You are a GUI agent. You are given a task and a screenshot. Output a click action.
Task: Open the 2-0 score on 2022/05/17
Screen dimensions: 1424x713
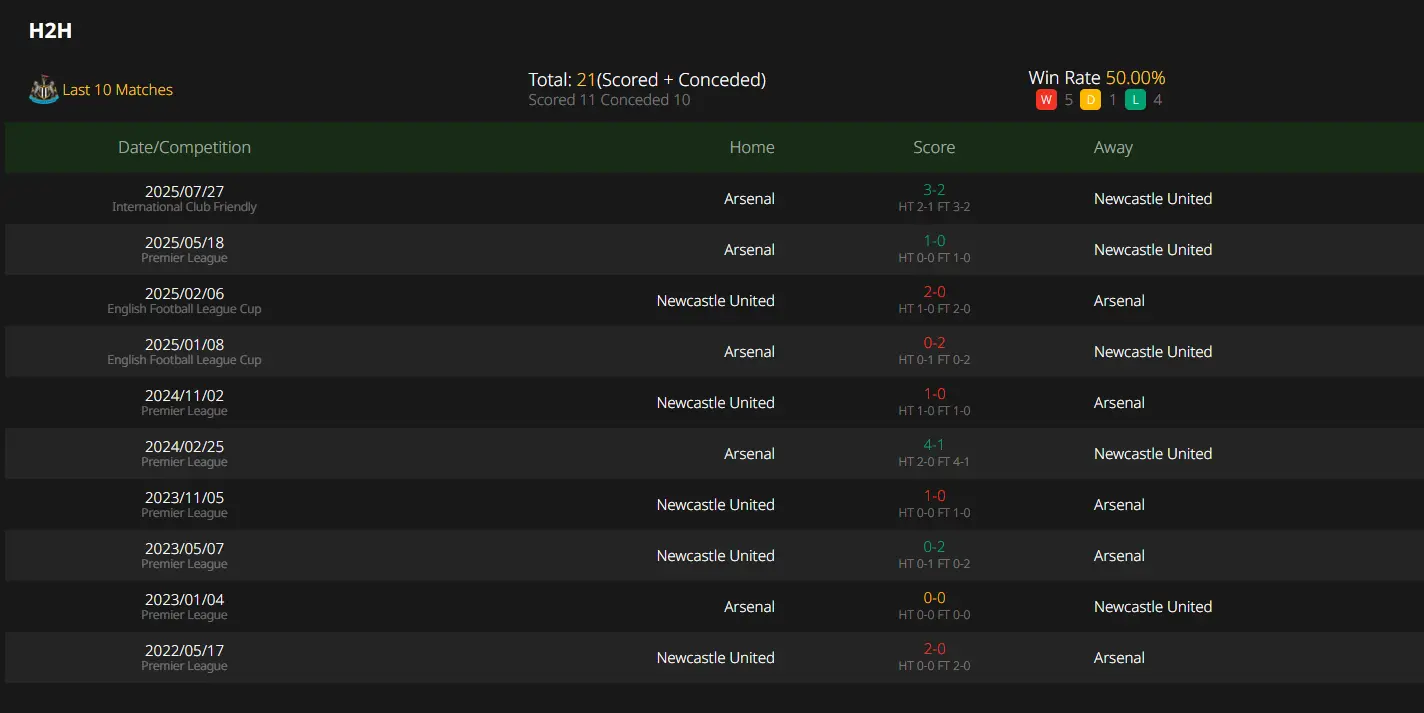934,649
